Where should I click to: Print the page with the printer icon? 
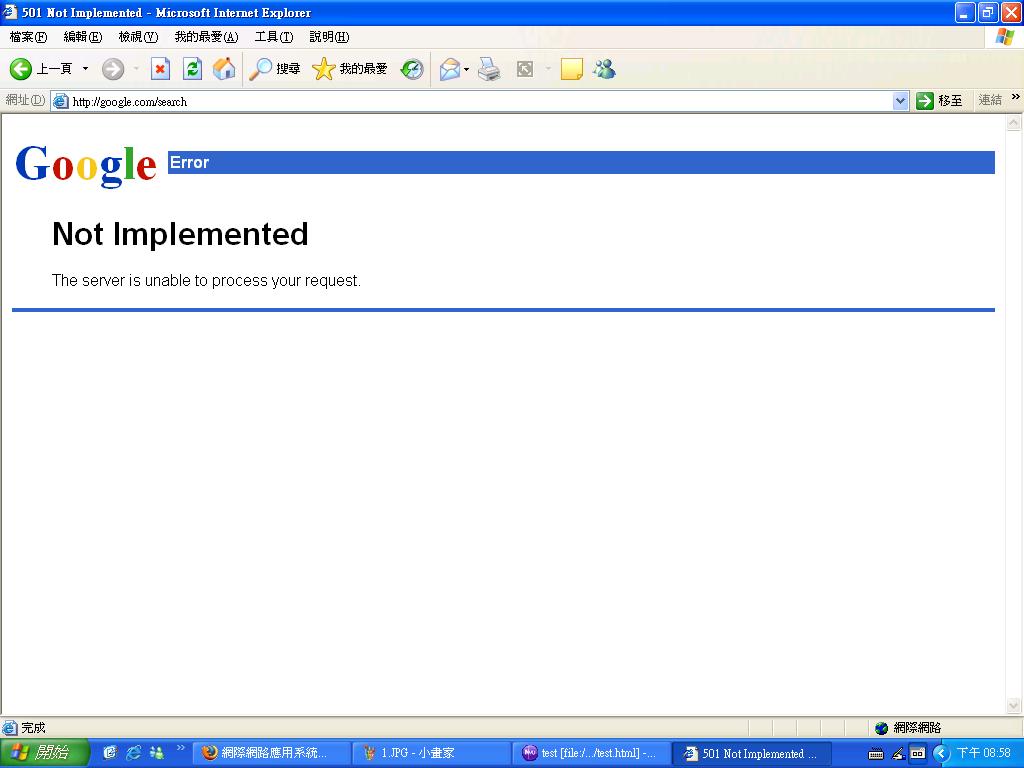(x=488, y=69)
